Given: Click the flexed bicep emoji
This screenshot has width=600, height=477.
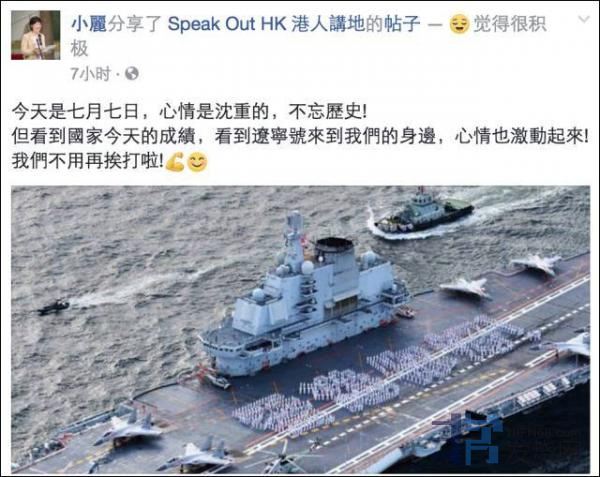Looking at the screenshot, I should pyautogui.click(x=176, y=162).
